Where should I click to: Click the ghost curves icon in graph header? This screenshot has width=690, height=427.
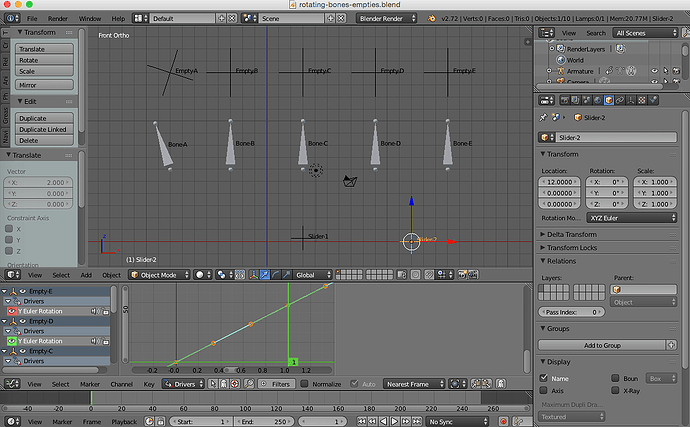coord(501,384)
